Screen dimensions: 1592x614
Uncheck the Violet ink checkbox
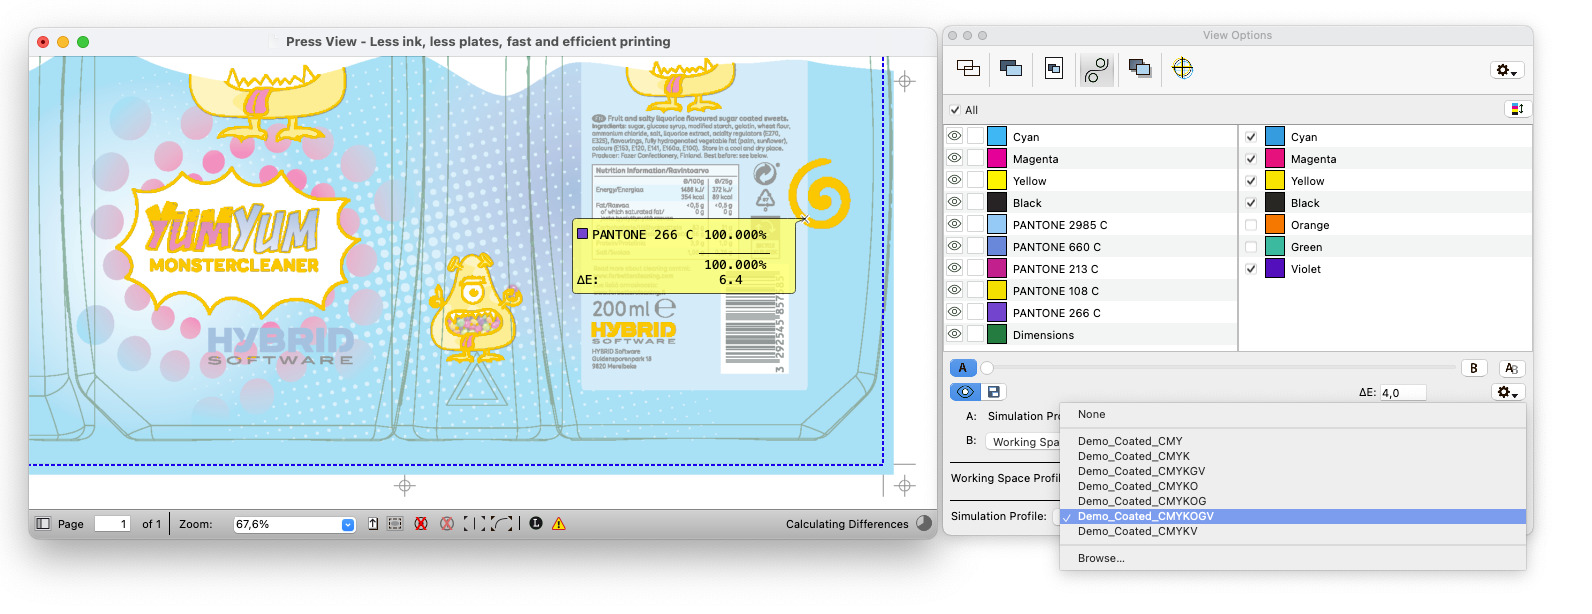tap(1251, 268)
